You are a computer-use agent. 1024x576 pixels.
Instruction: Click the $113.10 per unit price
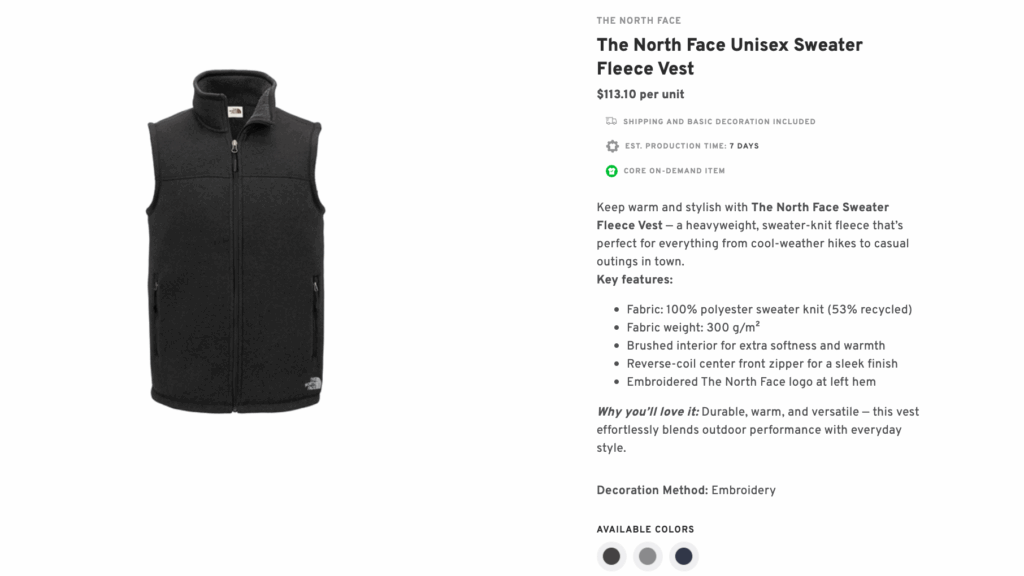click(640, 94)
